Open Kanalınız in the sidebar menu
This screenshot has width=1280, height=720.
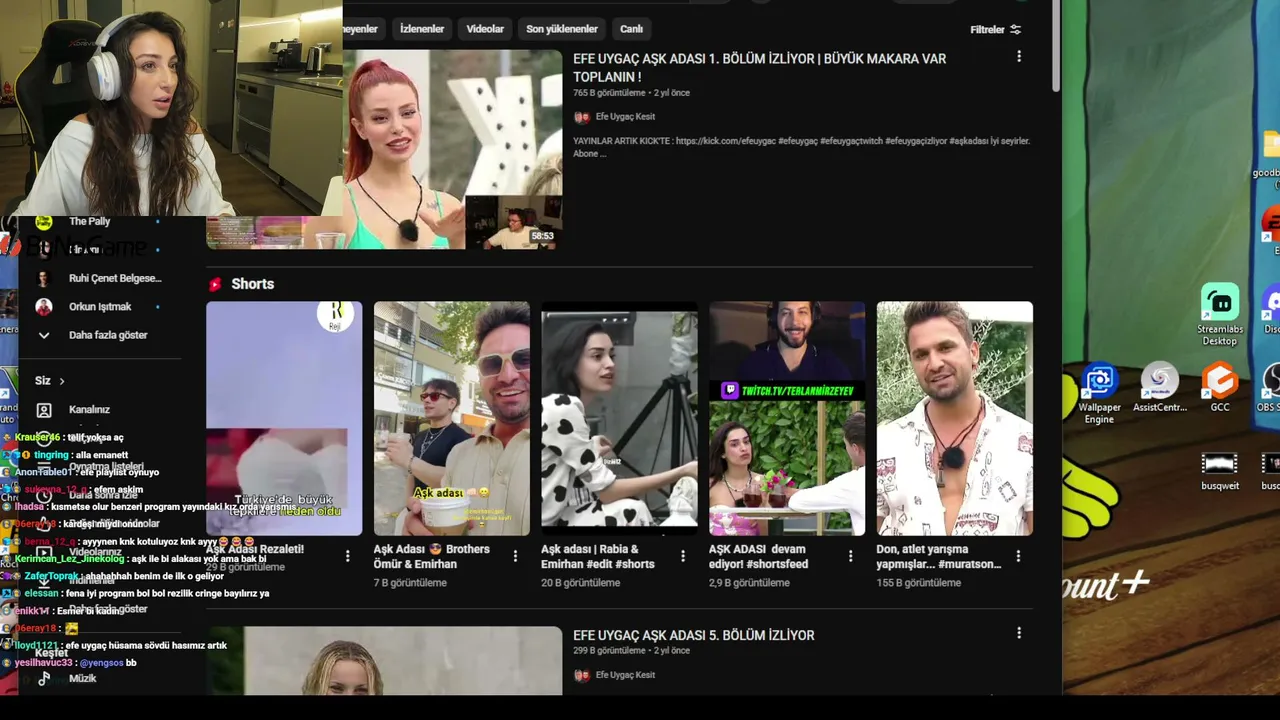coord(89,410)
